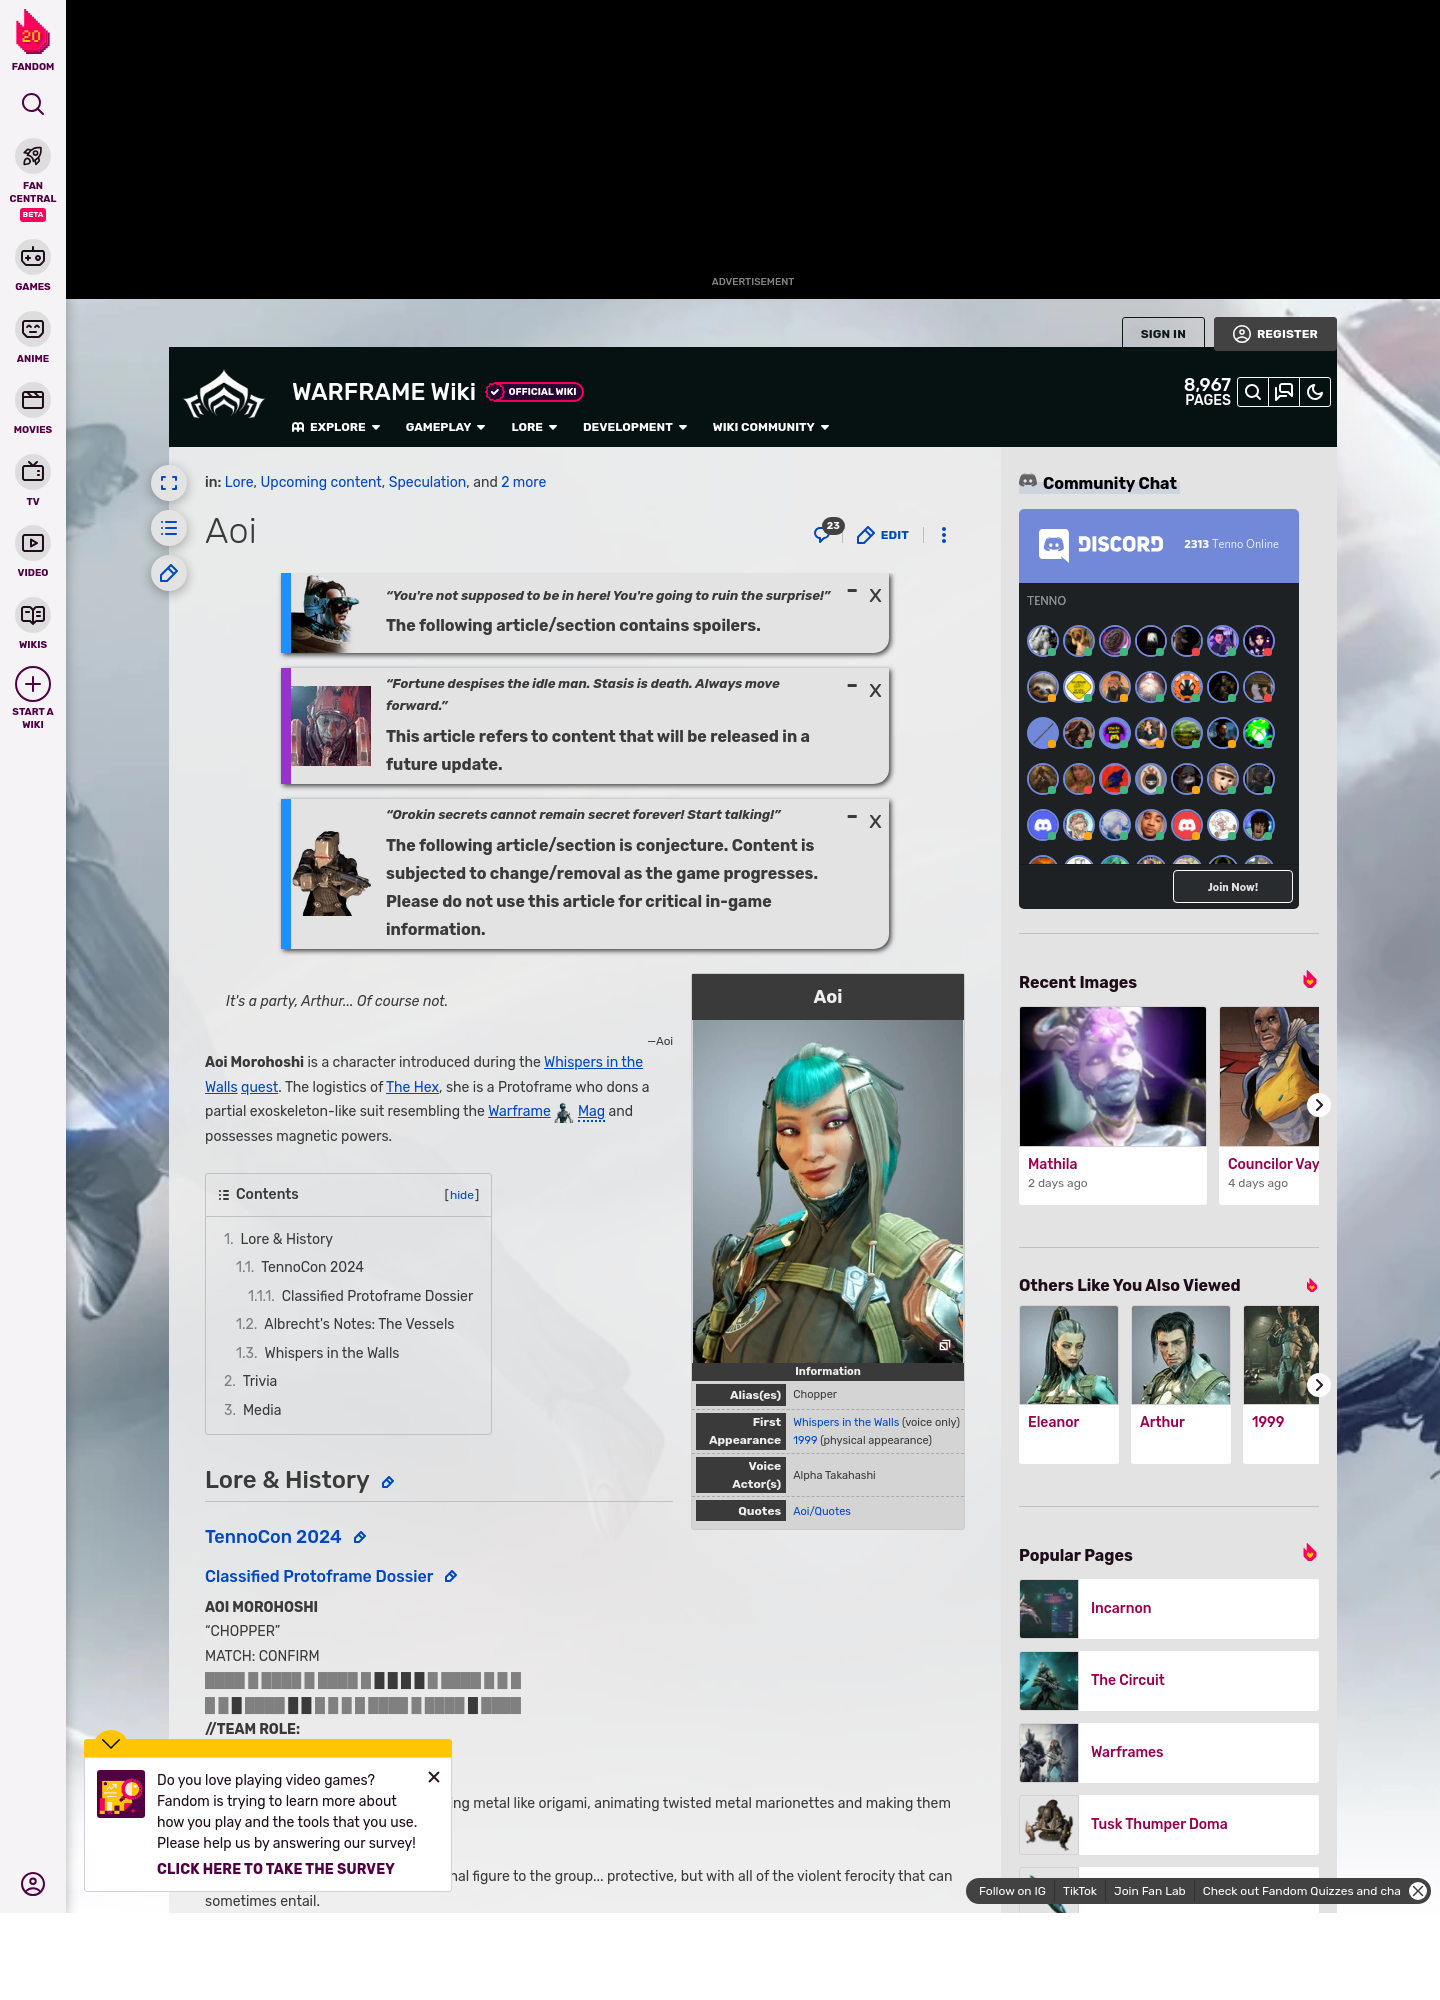Open the Arthur page thumbnail
The image size is (1440, 2000).
pyautogui.click(x=1181, y=1355)
